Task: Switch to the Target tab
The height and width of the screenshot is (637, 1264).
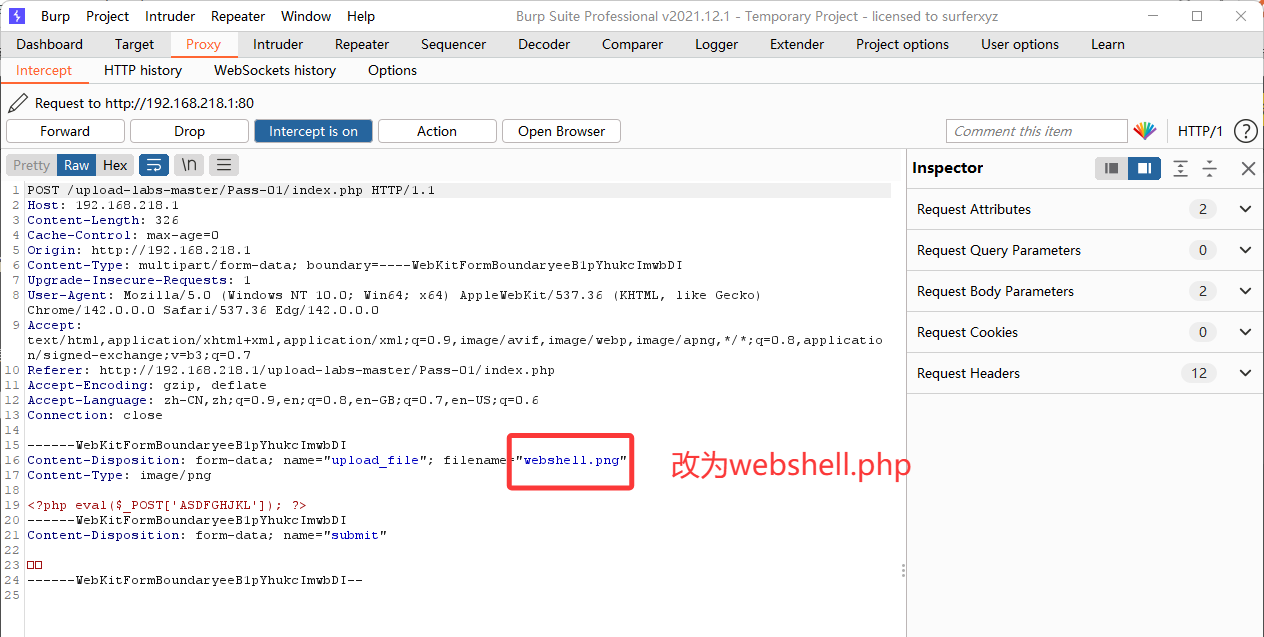Action: [x=134, y=44]
